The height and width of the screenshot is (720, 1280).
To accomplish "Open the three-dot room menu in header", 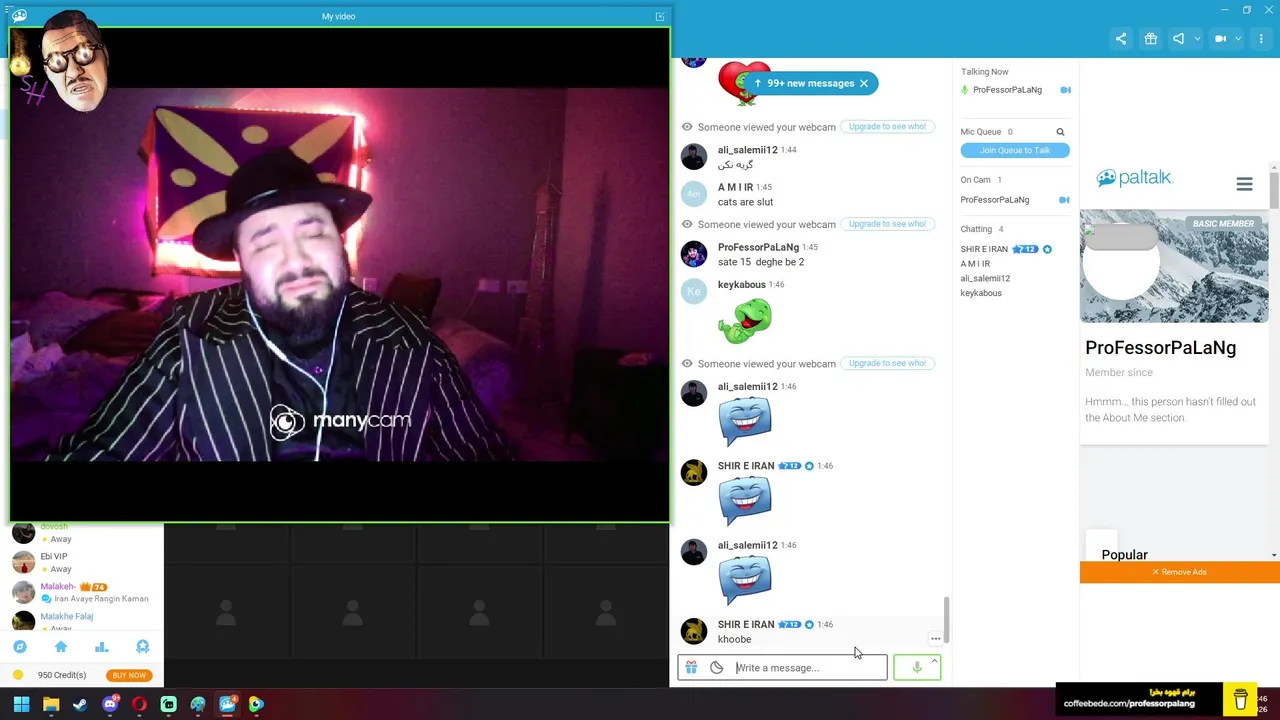I will click(1262, 39).
